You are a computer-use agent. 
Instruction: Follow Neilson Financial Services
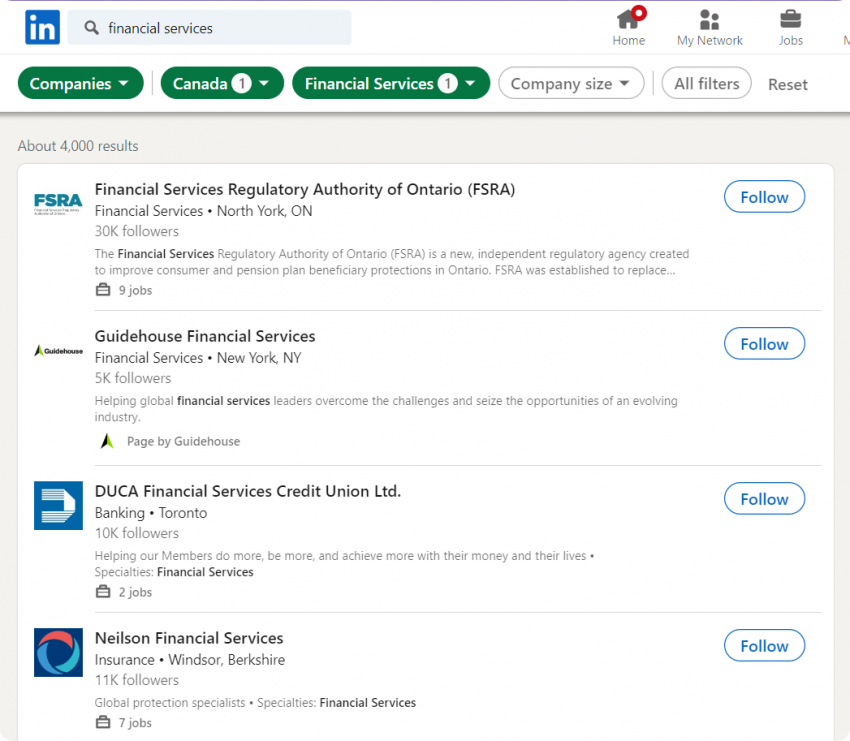coord(764,646)
